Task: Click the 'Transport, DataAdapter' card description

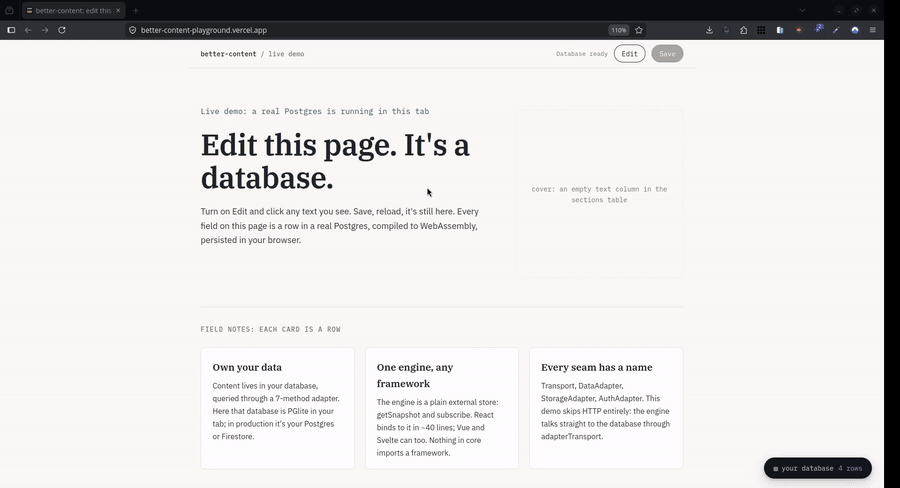Action: (606, 411)
